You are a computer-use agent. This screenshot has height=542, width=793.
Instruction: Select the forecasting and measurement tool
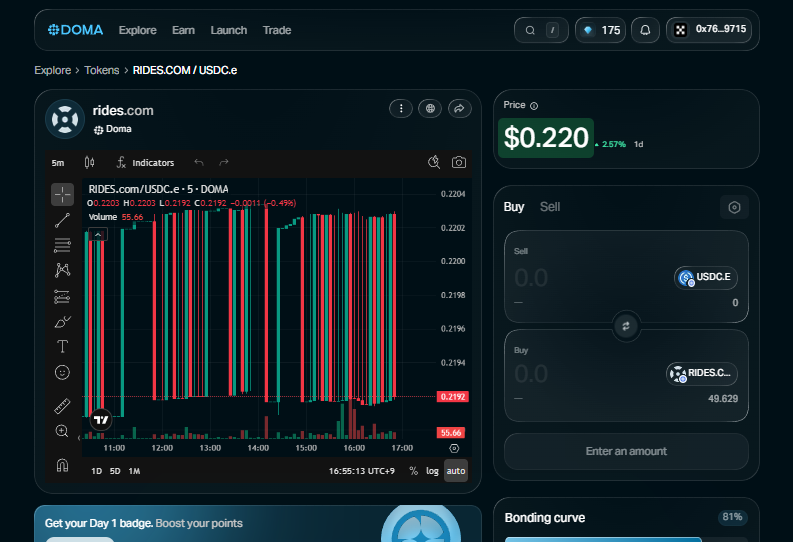tap(62, 296)
